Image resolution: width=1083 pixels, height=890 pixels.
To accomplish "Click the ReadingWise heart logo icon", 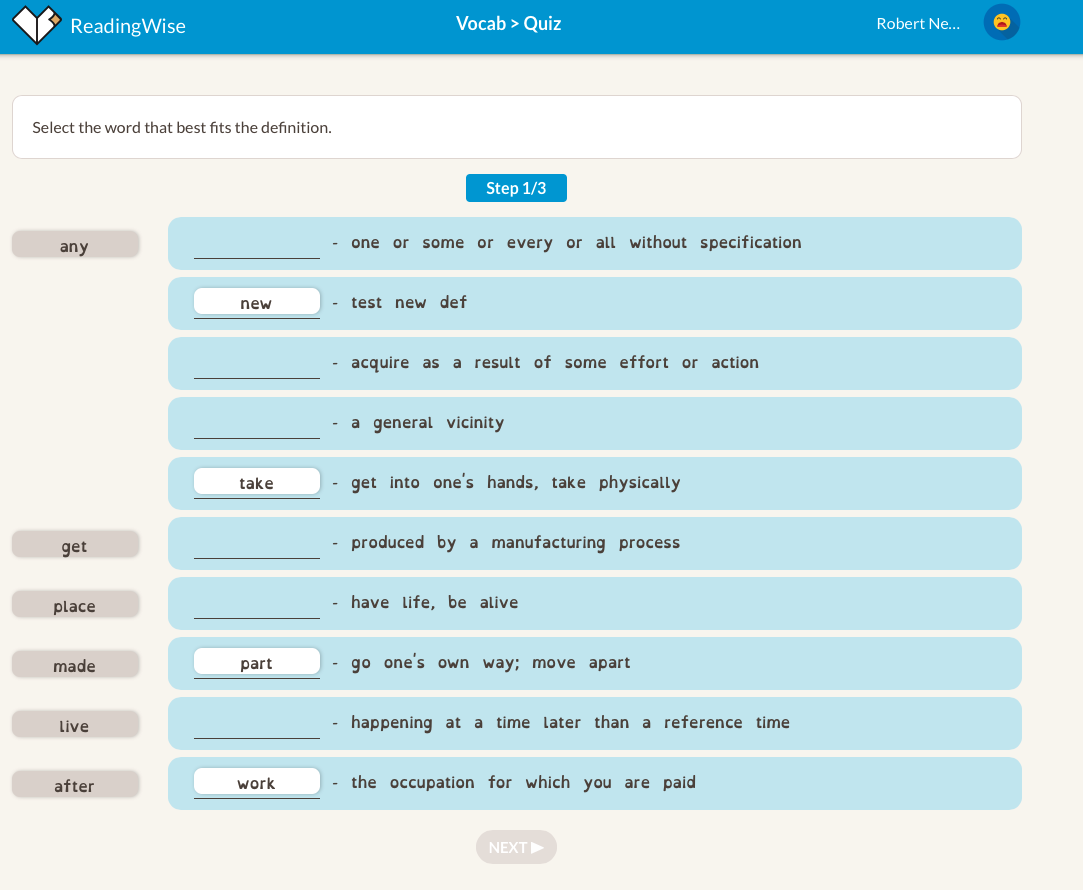I will [37, 25].
